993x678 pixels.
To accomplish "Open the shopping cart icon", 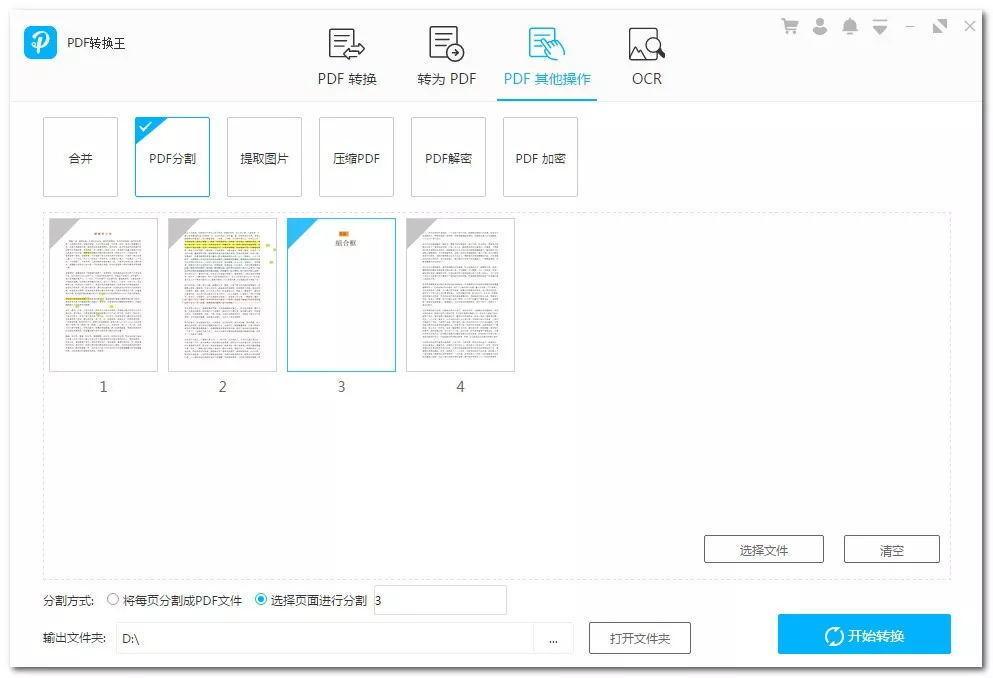I will click(789, 26).
